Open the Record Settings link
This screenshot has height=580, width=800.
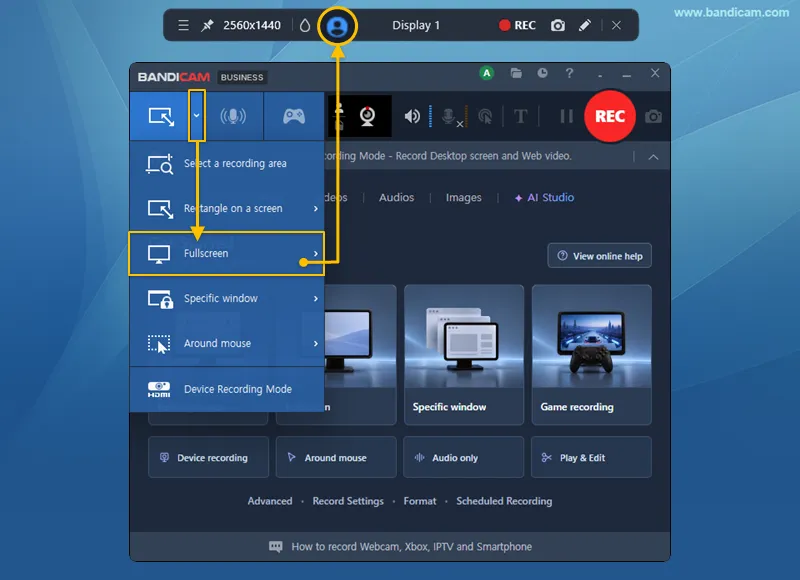348,501
